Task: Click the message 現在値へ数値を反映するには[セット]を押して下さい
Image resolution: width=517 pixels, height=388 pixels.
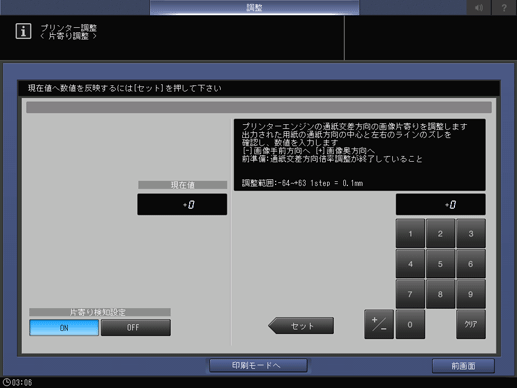Action: [125, 88]
